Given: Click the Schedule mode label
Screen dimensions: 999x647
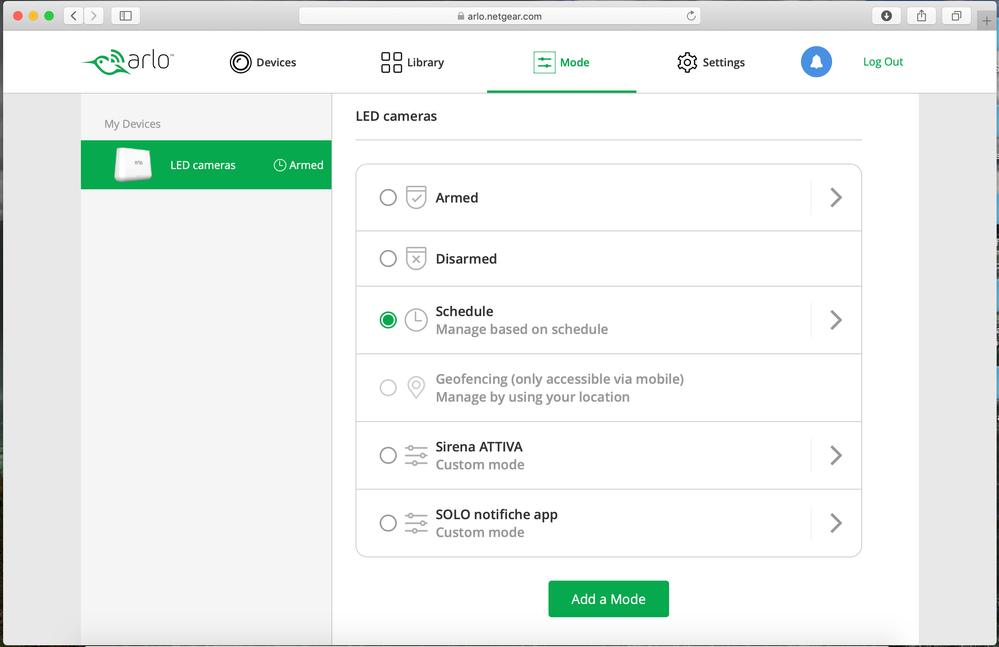Looking at the screenshot, I should pos(464,311).
